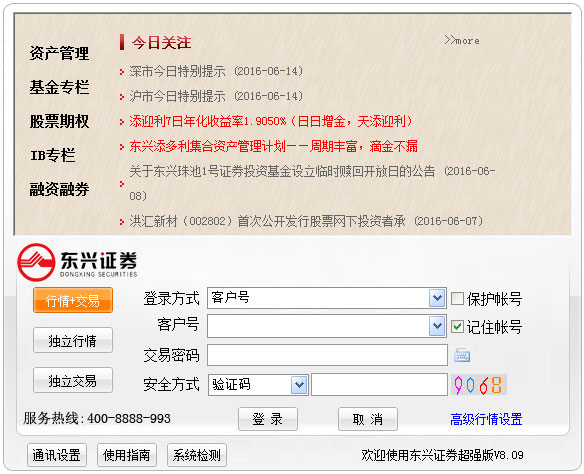
Task: Enable the 保护帐号 checkbox
Action: [x=457, y=298]
